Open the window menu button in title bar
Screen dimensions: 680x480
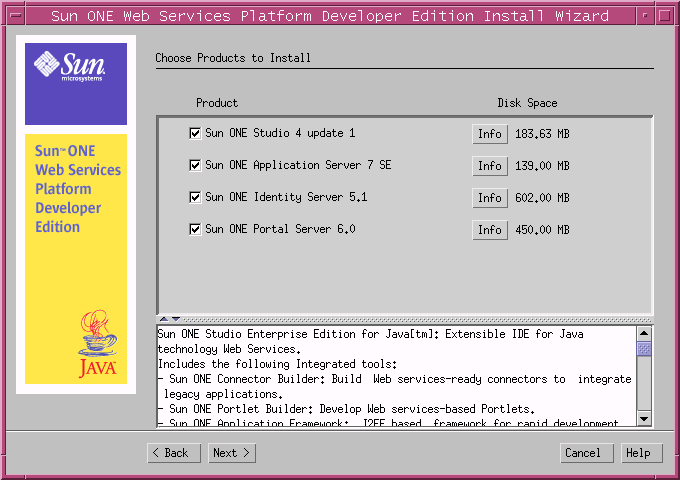tap(16, 16)
